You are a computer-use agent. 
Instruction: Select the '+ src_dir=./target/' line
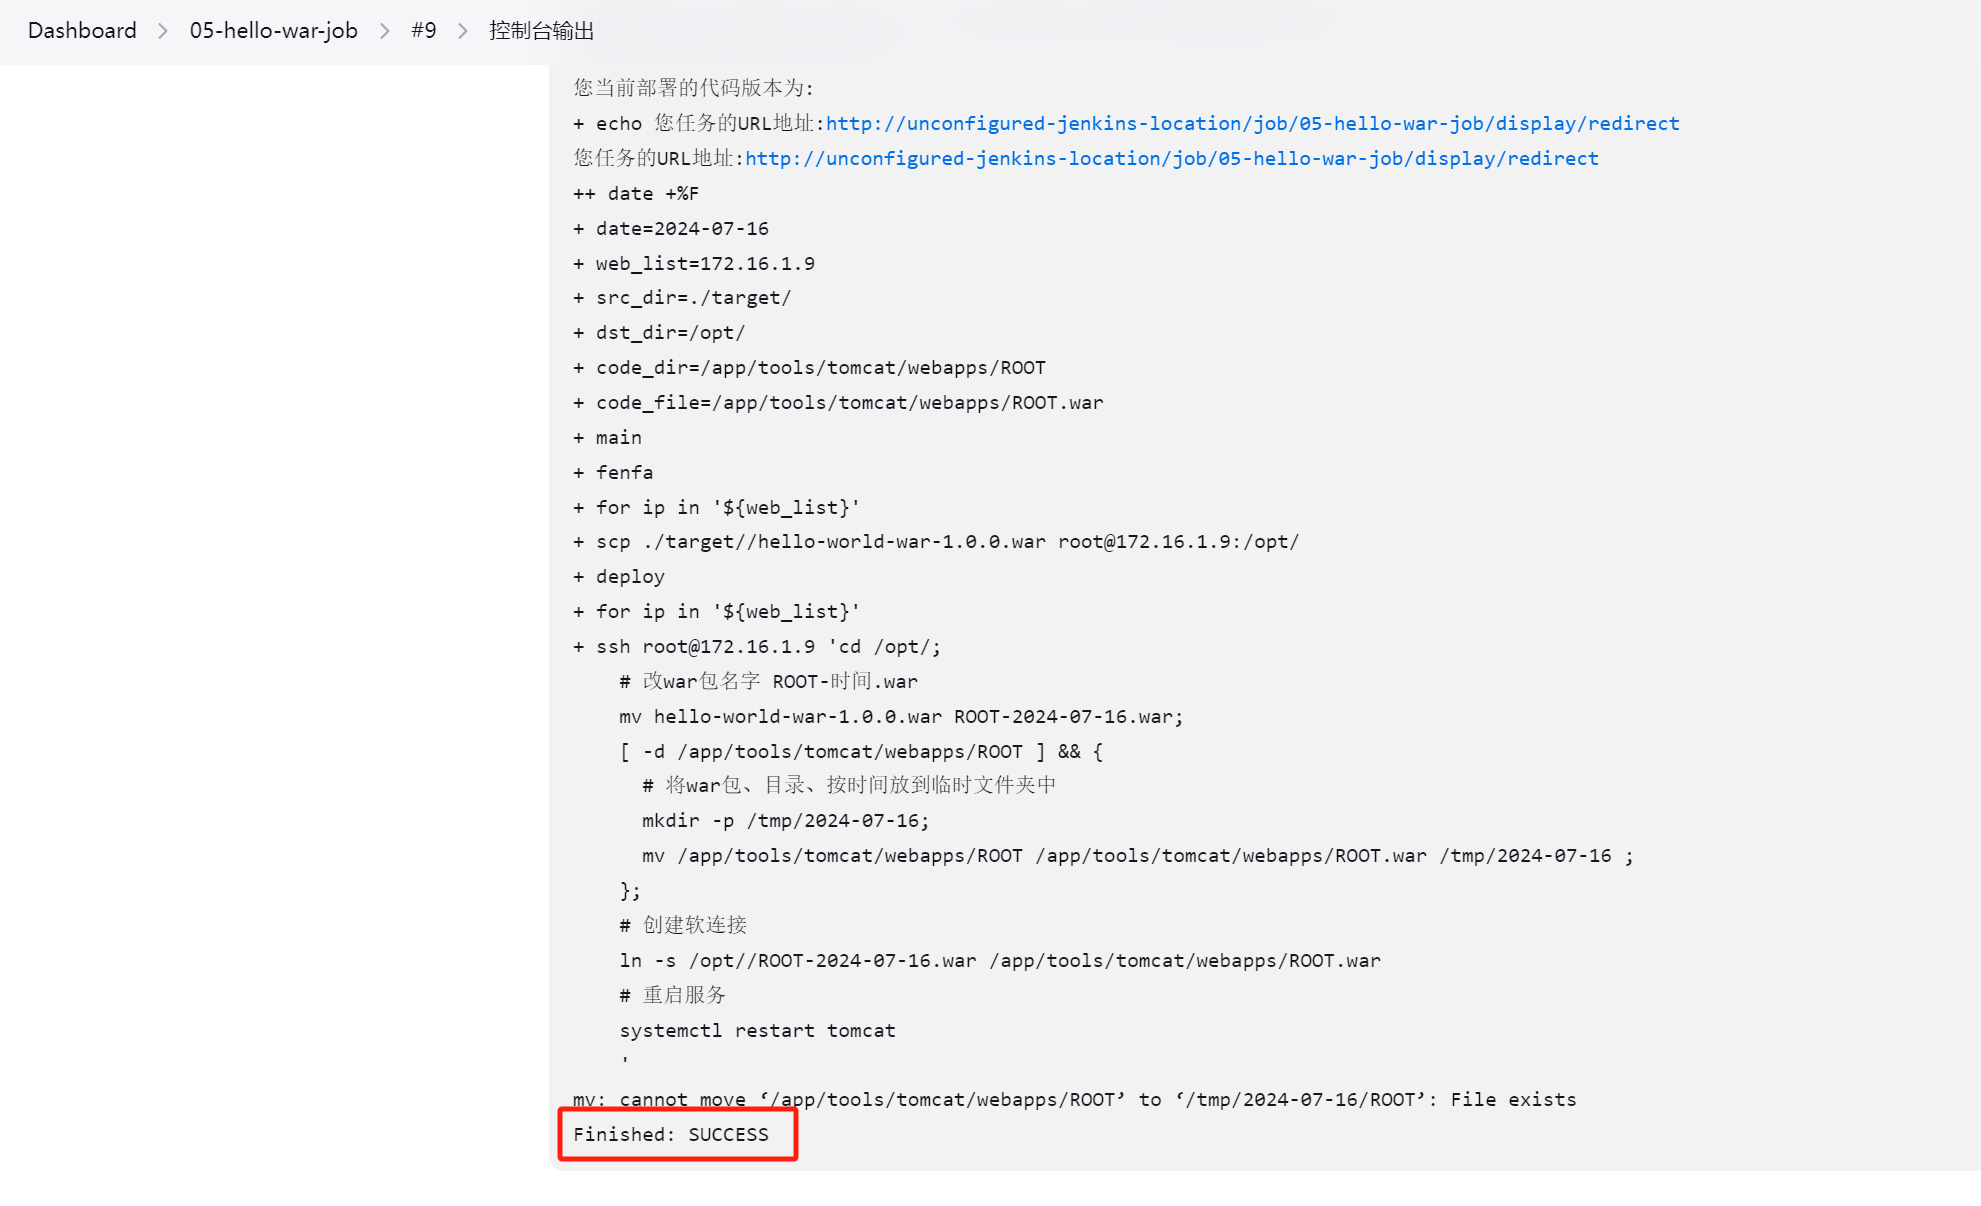(682, 297)
